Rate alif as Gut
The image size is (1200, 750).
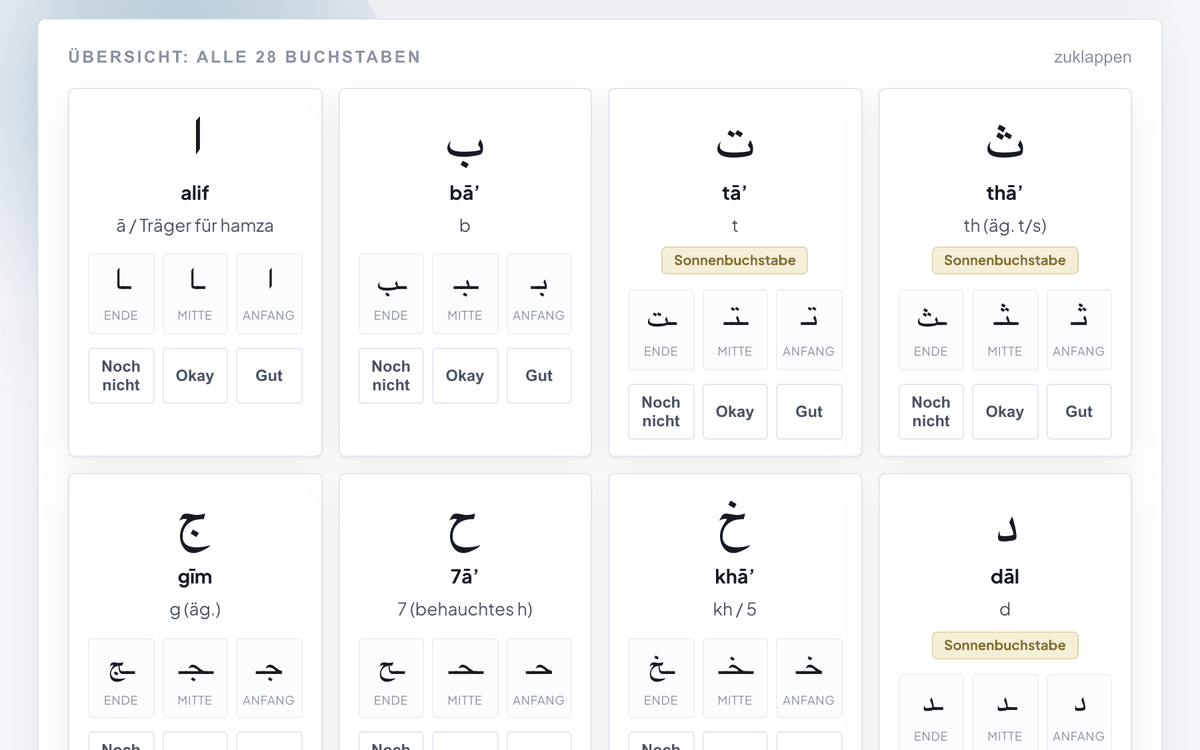pyautogui.click(x=269, y=376)
